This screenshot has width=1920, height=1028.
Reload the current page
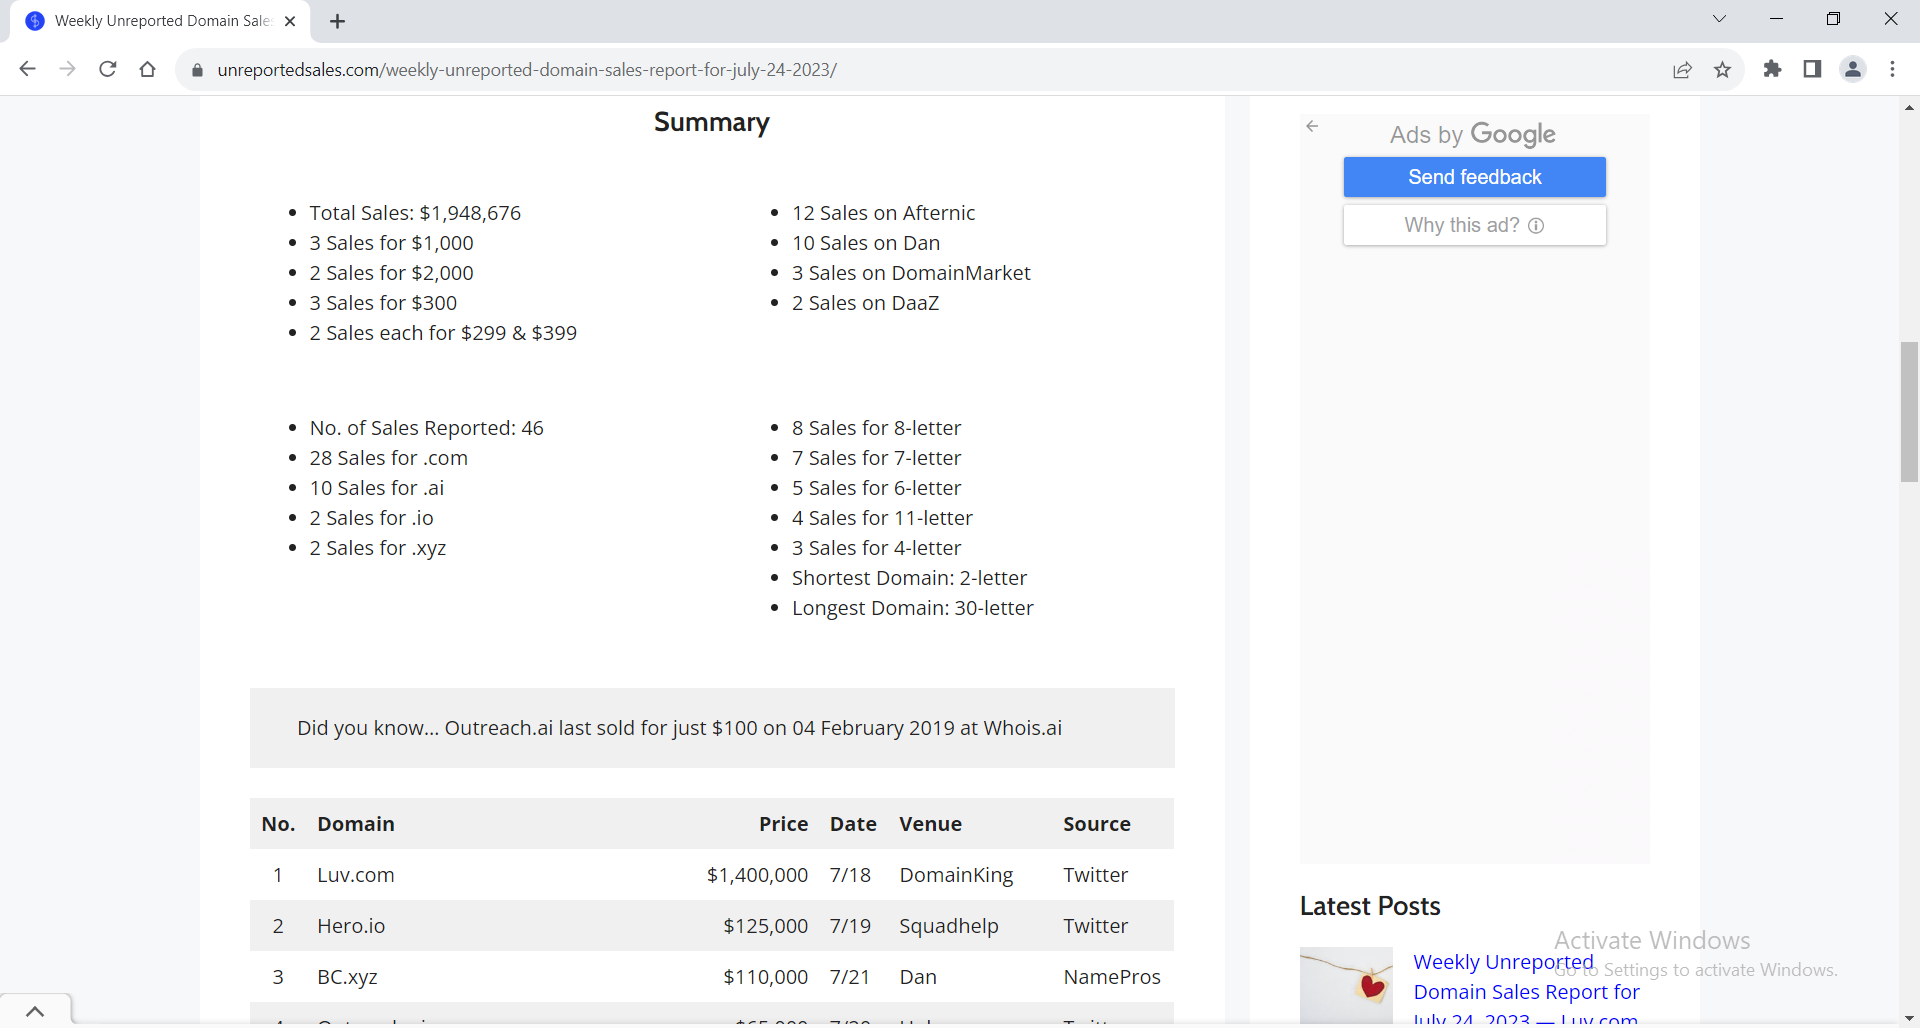(x=108, y=69)
